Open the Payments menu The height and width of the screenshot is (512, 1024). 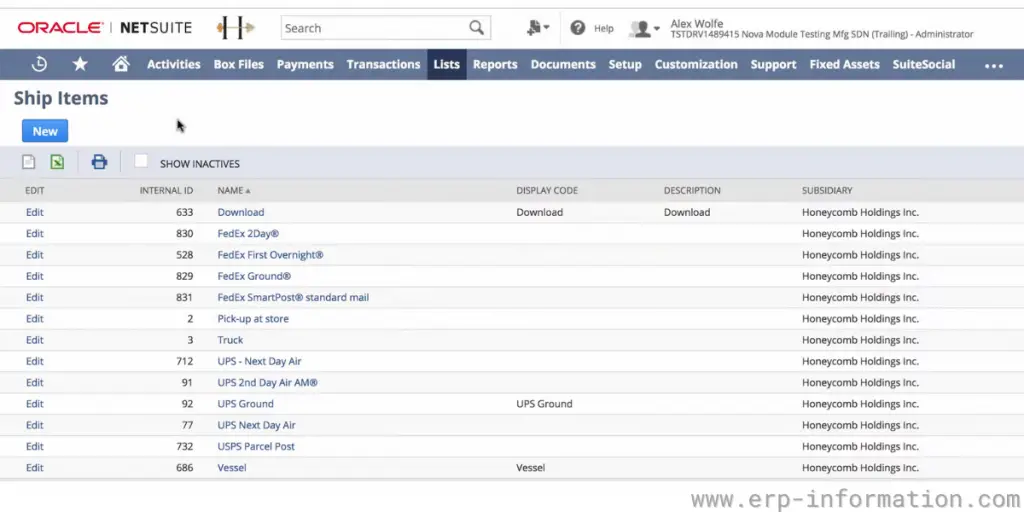[305, 65]
